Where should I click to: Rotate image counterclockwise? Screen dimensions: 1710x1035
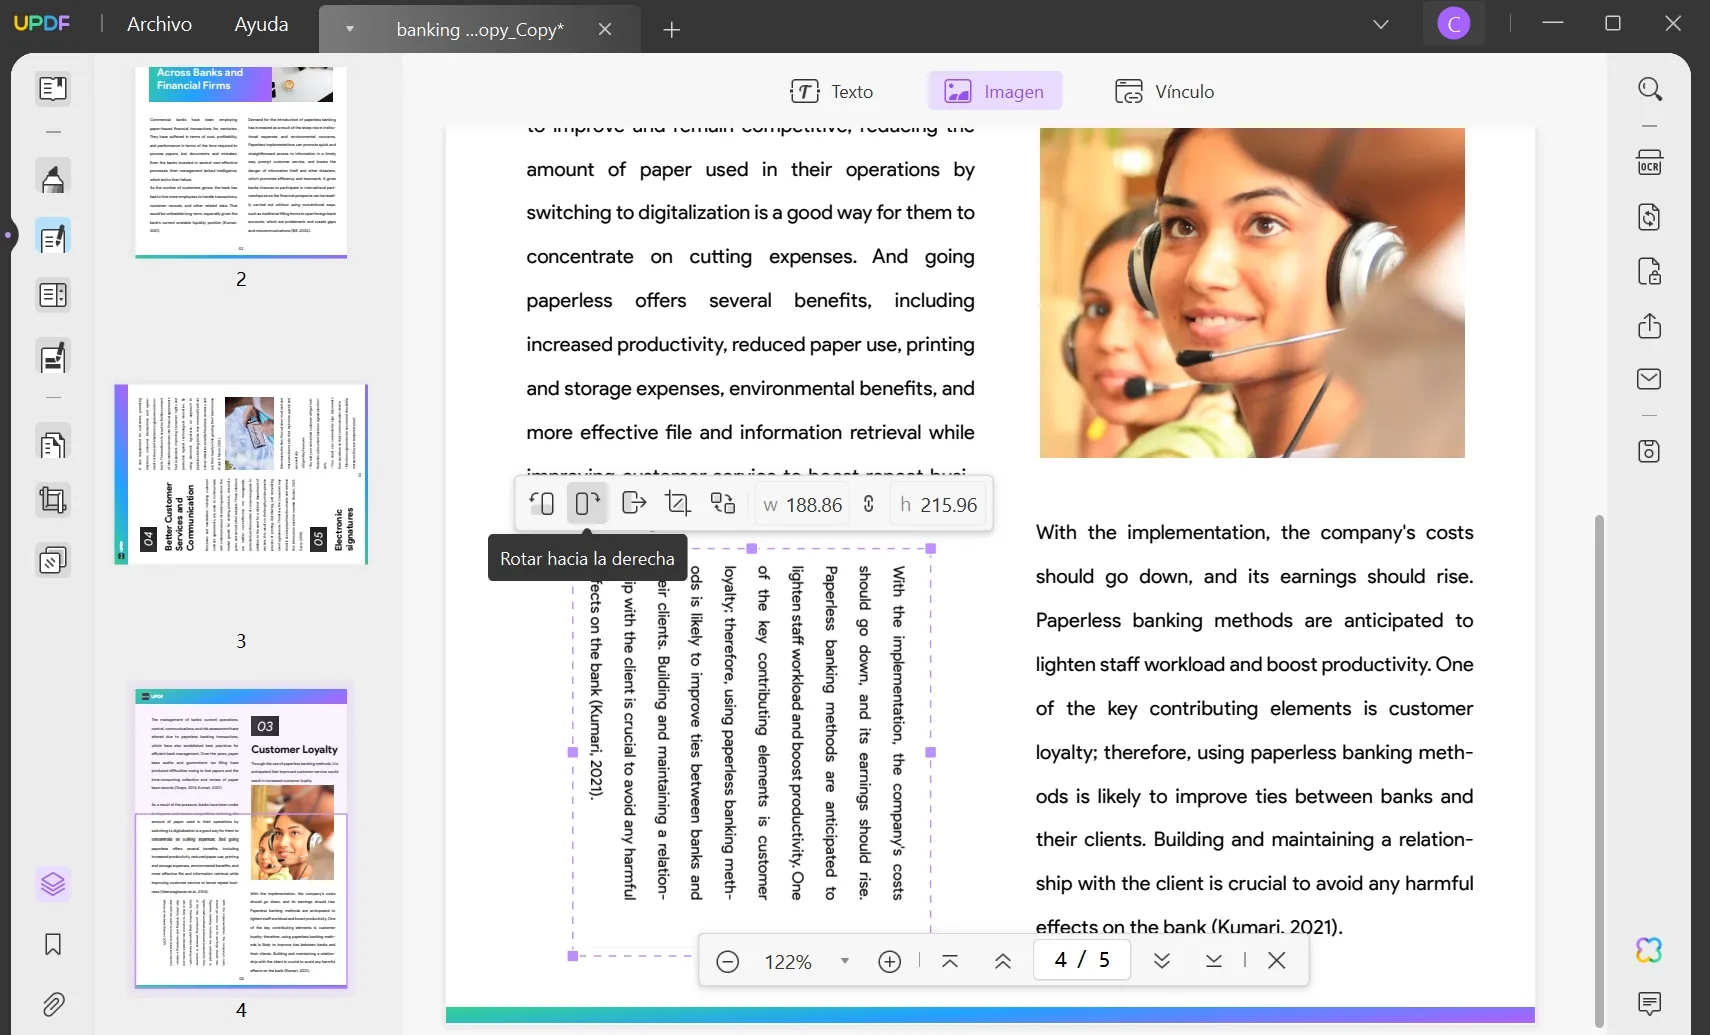542,503
